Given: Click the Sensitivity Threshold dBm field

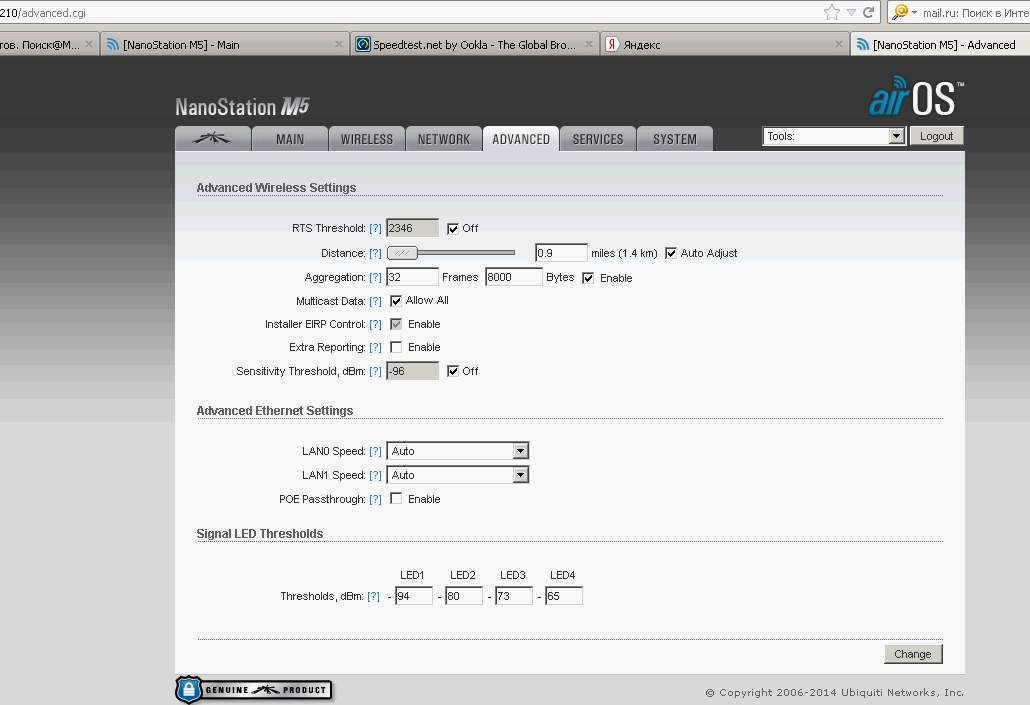Looking at the screenshot, I should tap(412, 371).
